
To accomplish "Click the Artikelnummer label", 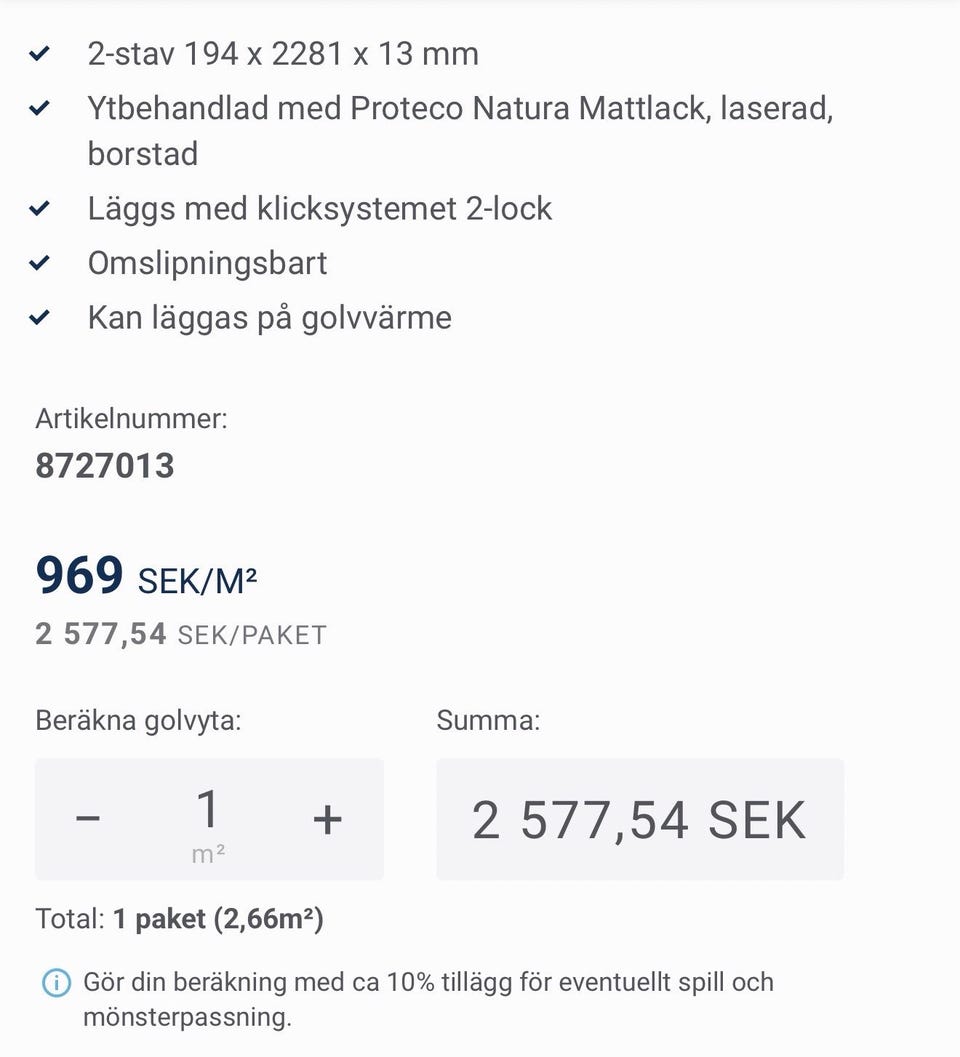I will [131, 419].
